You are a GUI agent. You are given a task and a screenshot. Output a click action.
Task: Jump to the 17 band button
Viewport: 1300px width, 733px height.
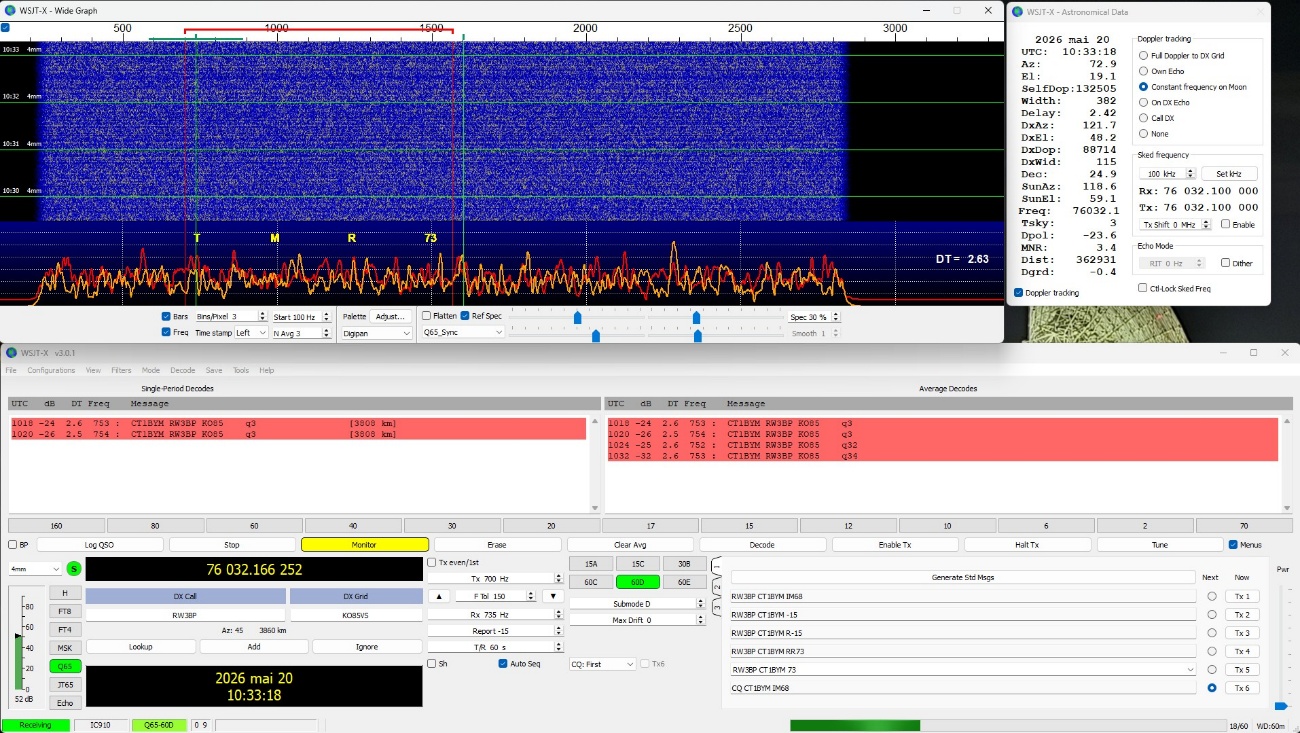650,526
